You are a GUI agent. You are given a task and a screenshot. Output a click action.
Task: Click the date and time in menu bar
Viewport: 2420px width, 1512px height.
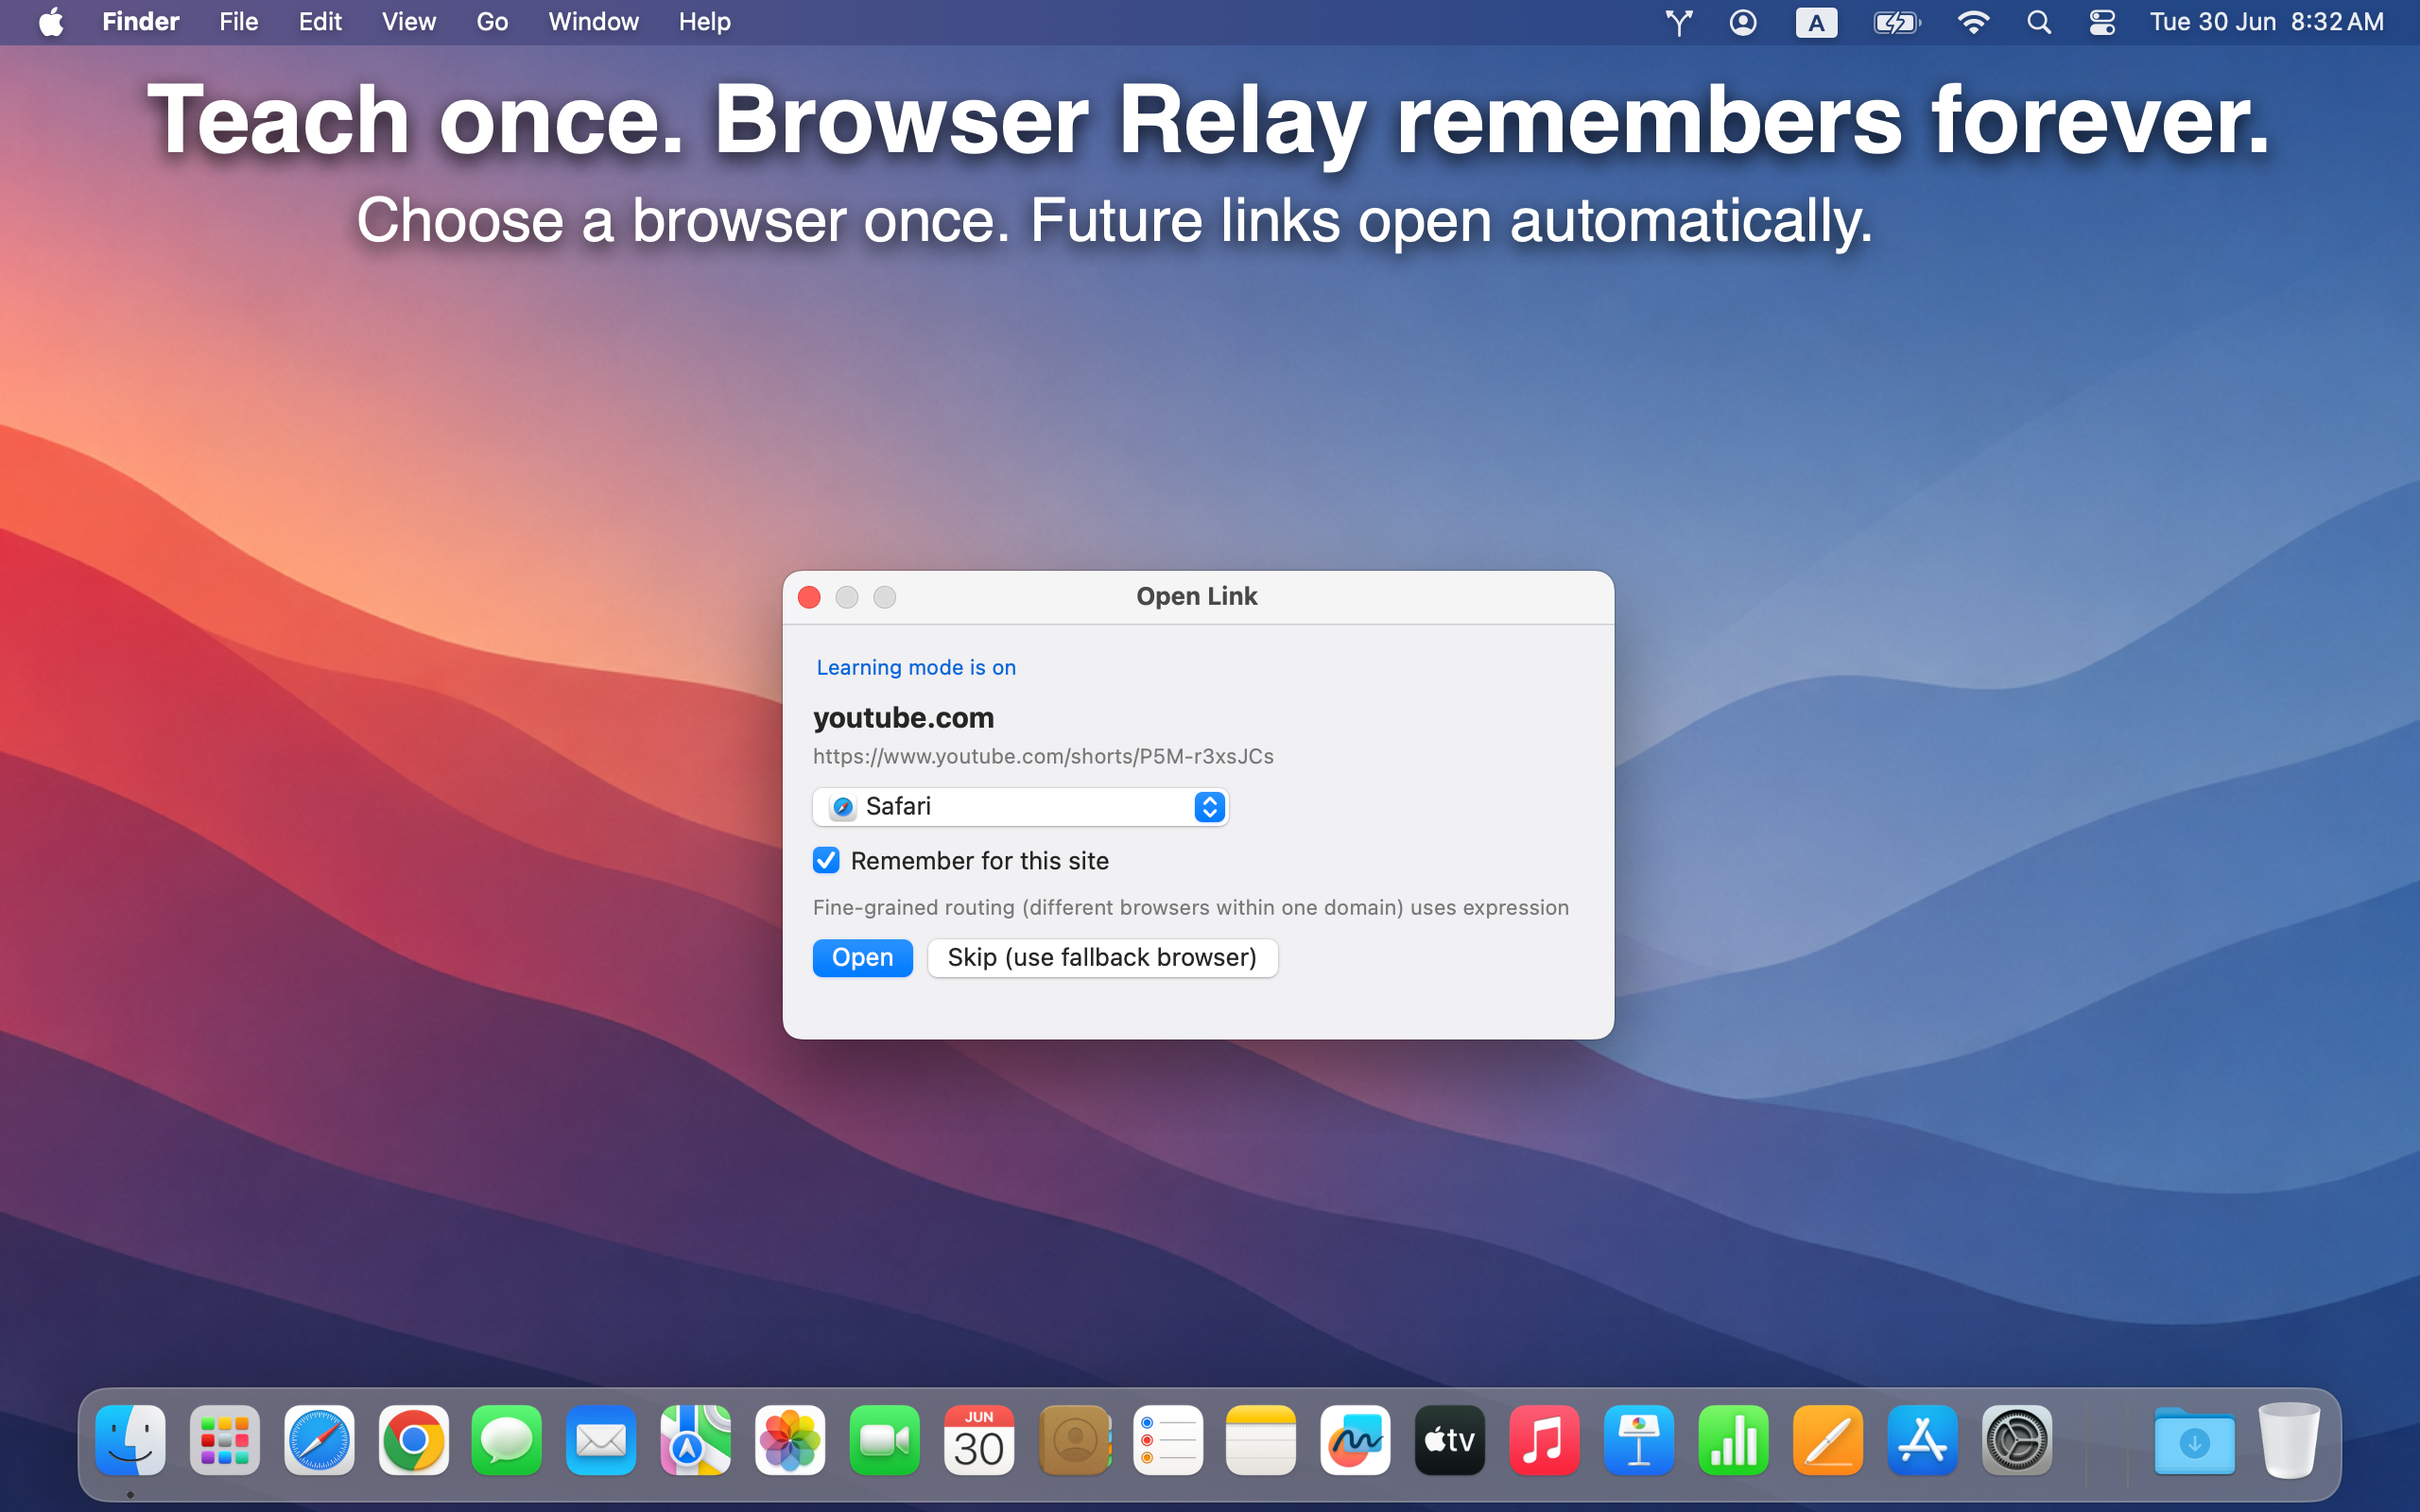pos(2266,22)
